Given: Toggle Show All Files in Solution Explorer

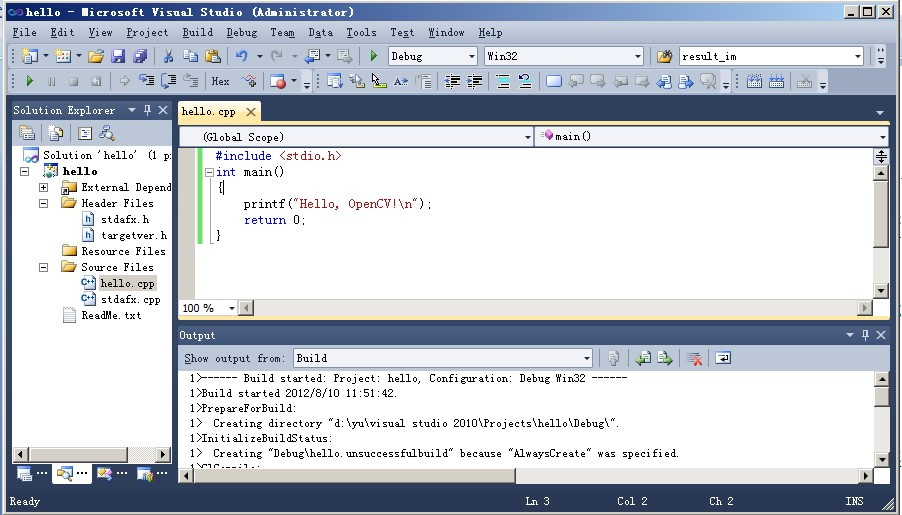Looking at the screenshot, I should click(x=55, y=133).
